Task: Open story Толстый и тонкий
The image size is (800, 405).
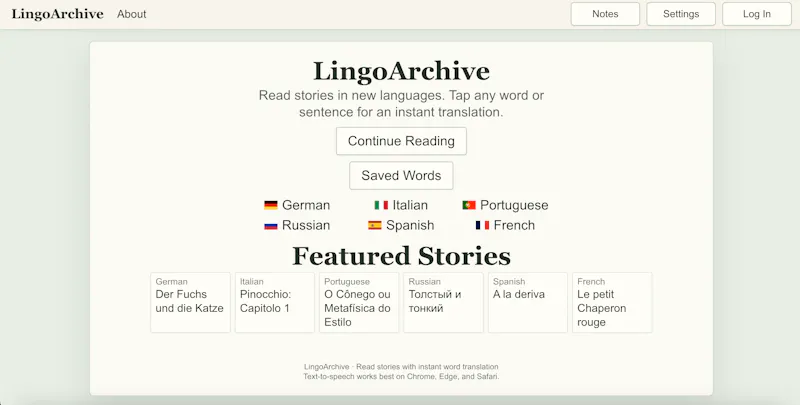Action: (x=443, y=302)
